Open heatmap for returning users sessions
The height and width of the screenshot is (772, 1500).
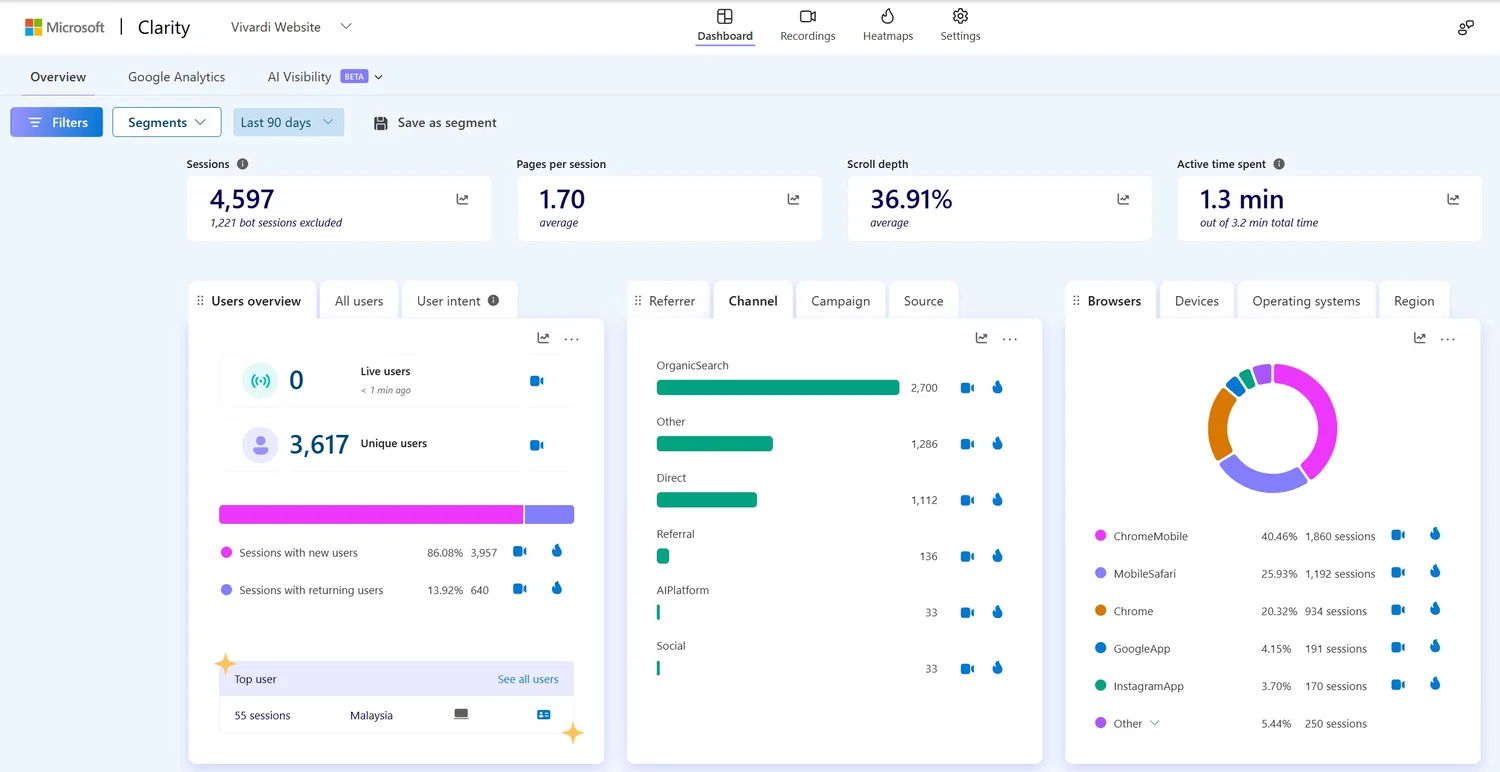pyautogui.click(x=557, y=589)
